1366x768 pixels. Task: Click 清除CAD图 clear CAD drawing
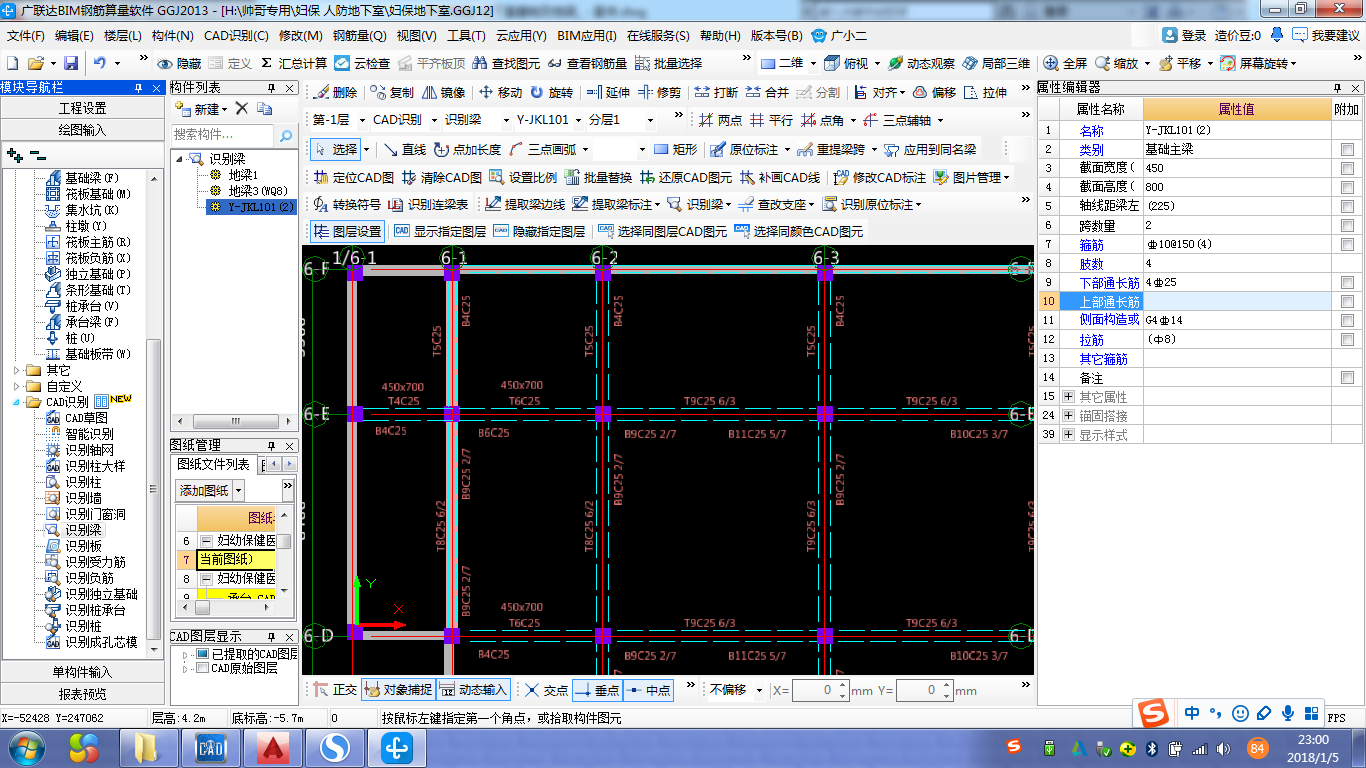click(x=441, y=177)
